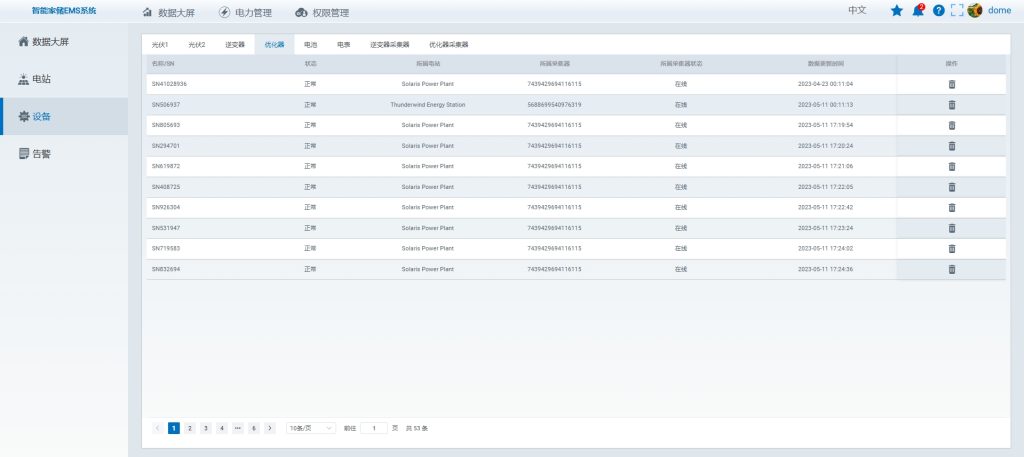Click the go-to page number input

[x=373, y=428]
